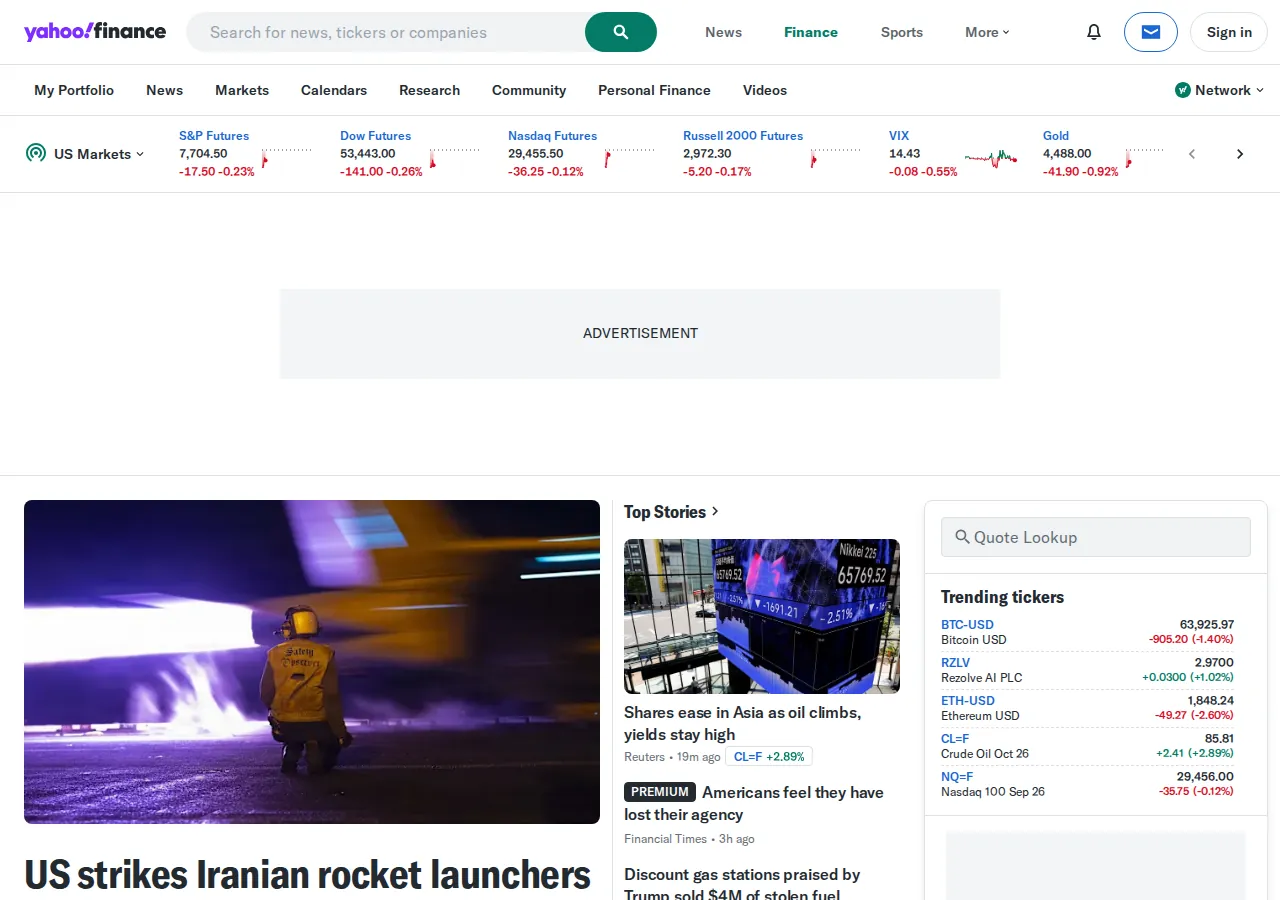Open the S&P Futures sparkline chart
Screen dimensions: 1280x900
click(x=287, y=157)
